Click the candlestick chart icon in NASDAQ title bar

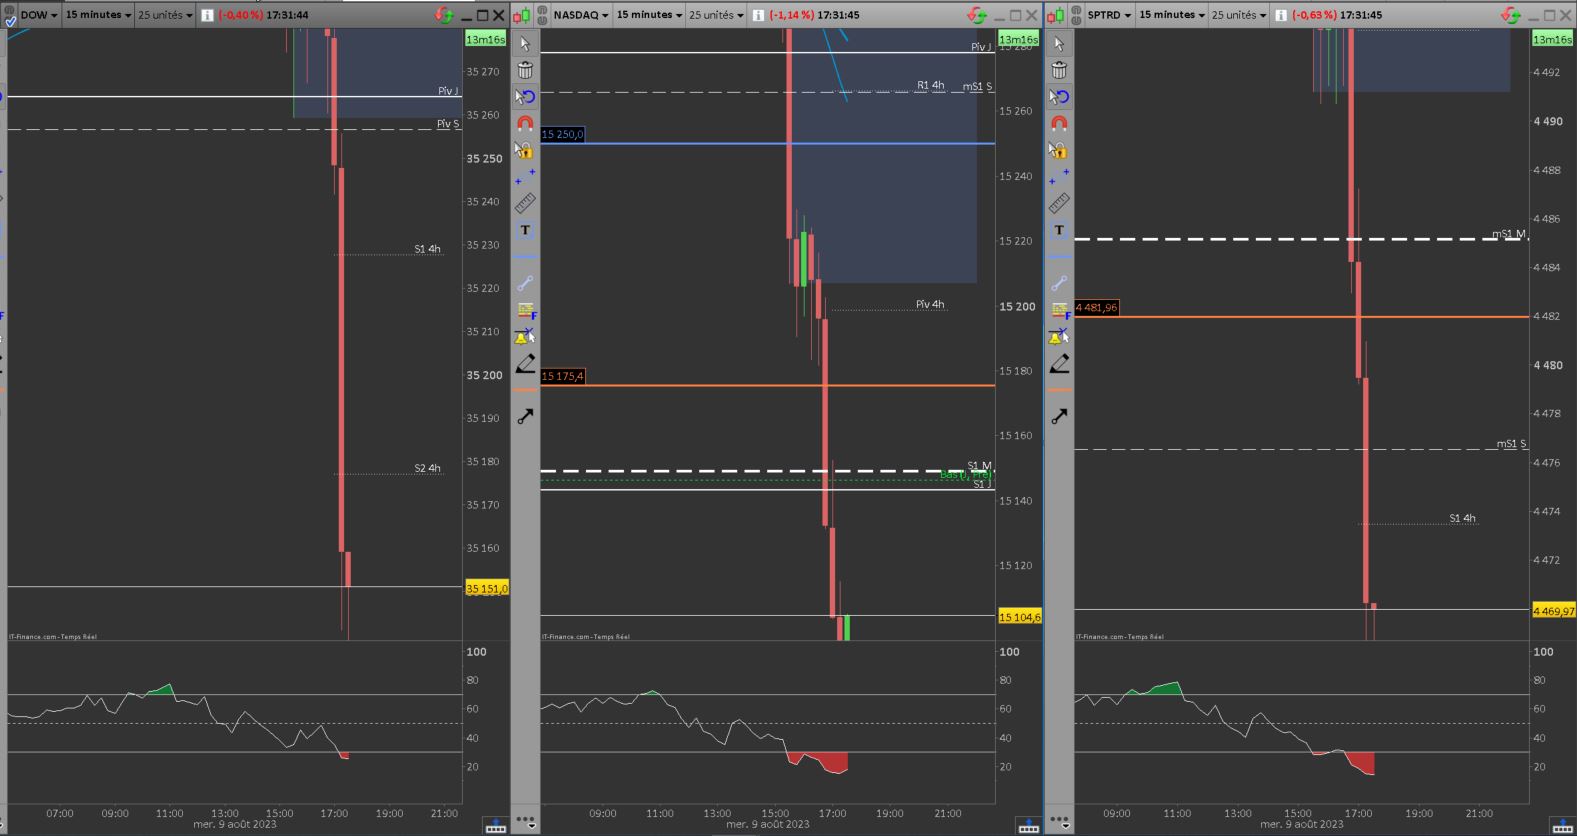(522, 15)
